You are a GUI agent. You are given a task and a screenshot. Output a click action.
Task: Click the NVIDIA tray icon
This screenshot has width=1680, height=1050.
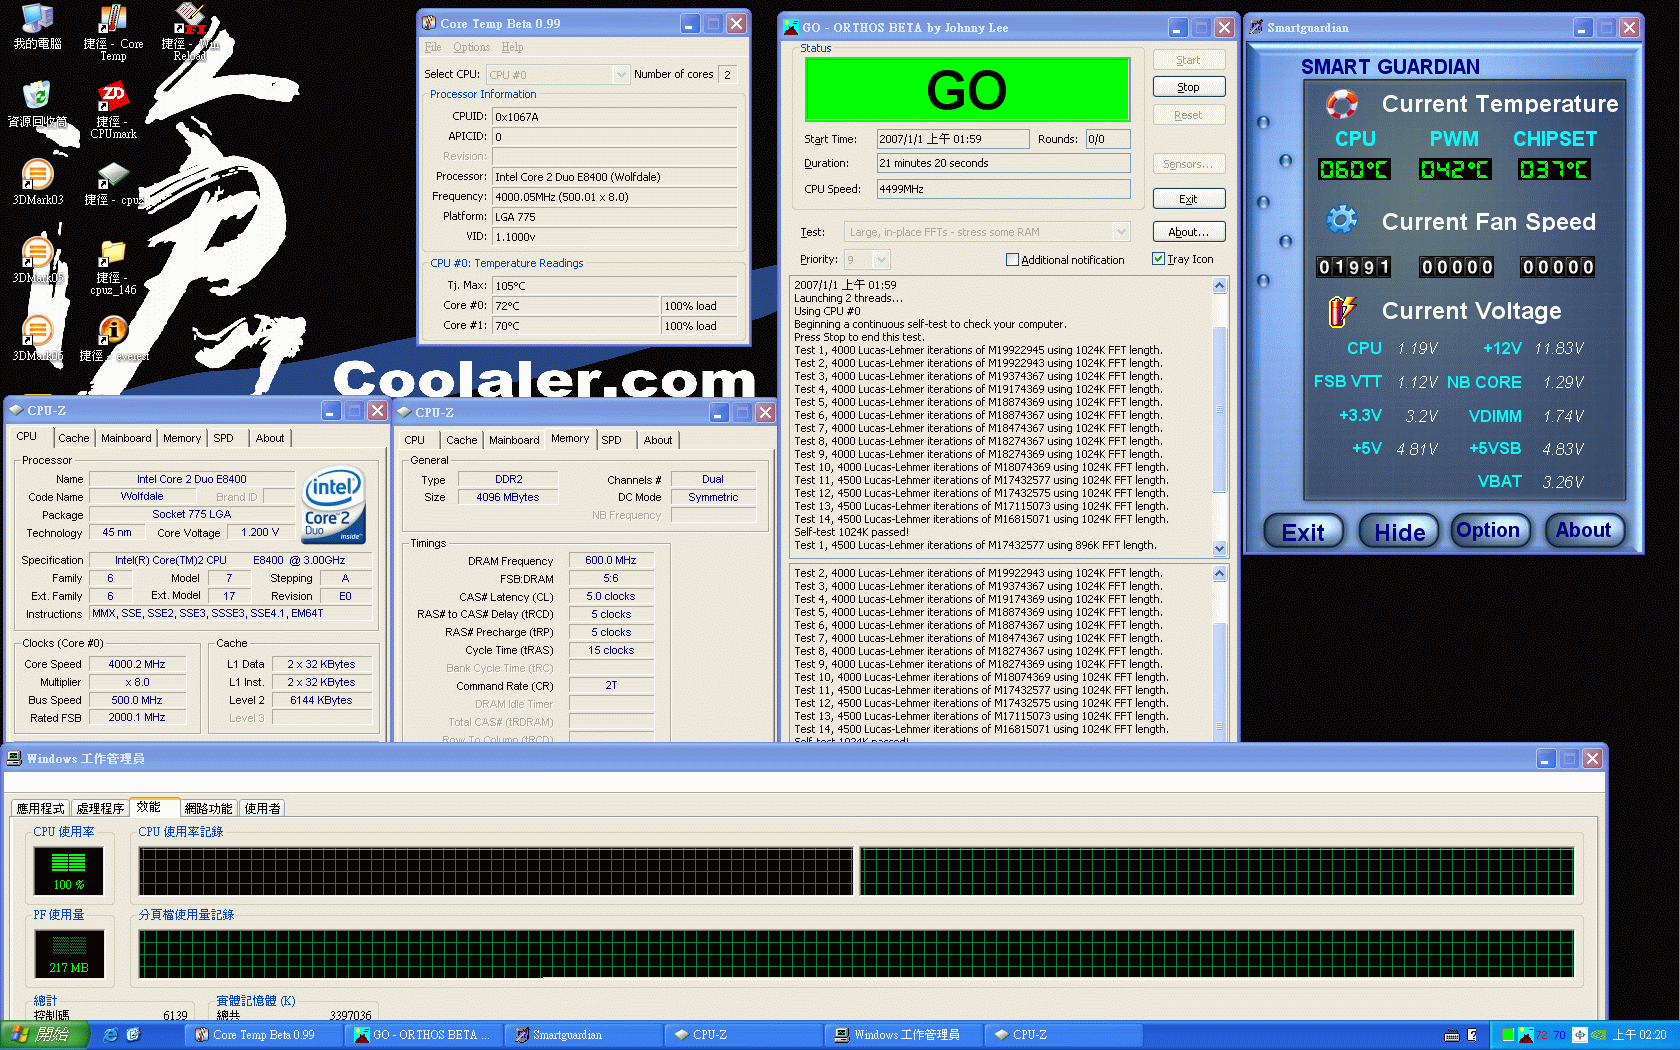1597,1035
